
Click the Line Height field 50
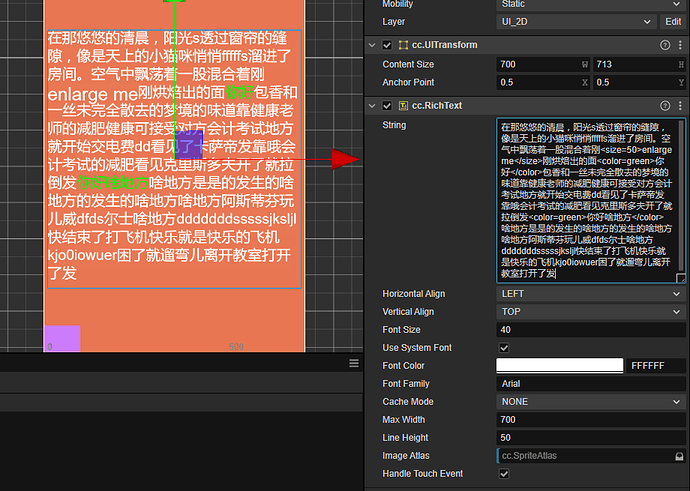point(591,438)
